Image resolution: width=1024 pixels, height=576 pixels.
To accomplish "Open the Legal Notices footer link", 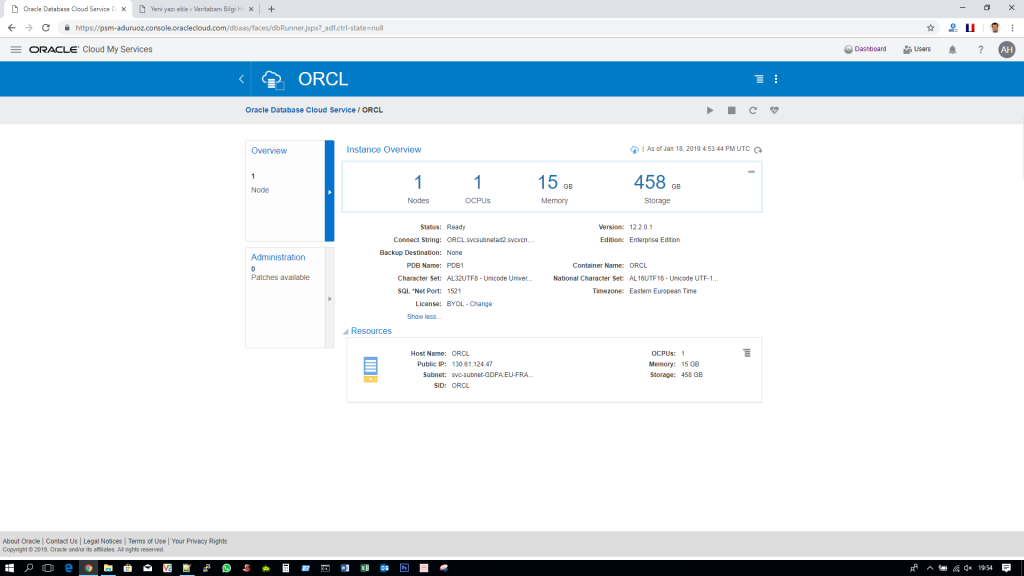I will pos(103,541).
